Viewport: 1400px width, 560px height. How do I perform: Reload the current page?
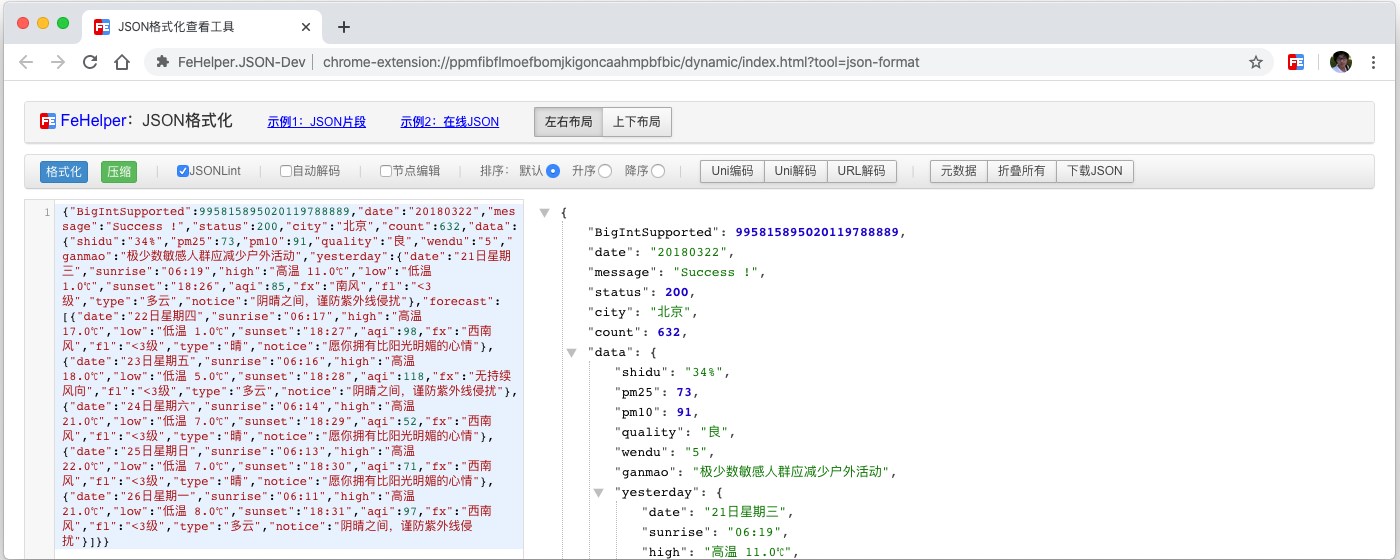(x=90, y=62)
